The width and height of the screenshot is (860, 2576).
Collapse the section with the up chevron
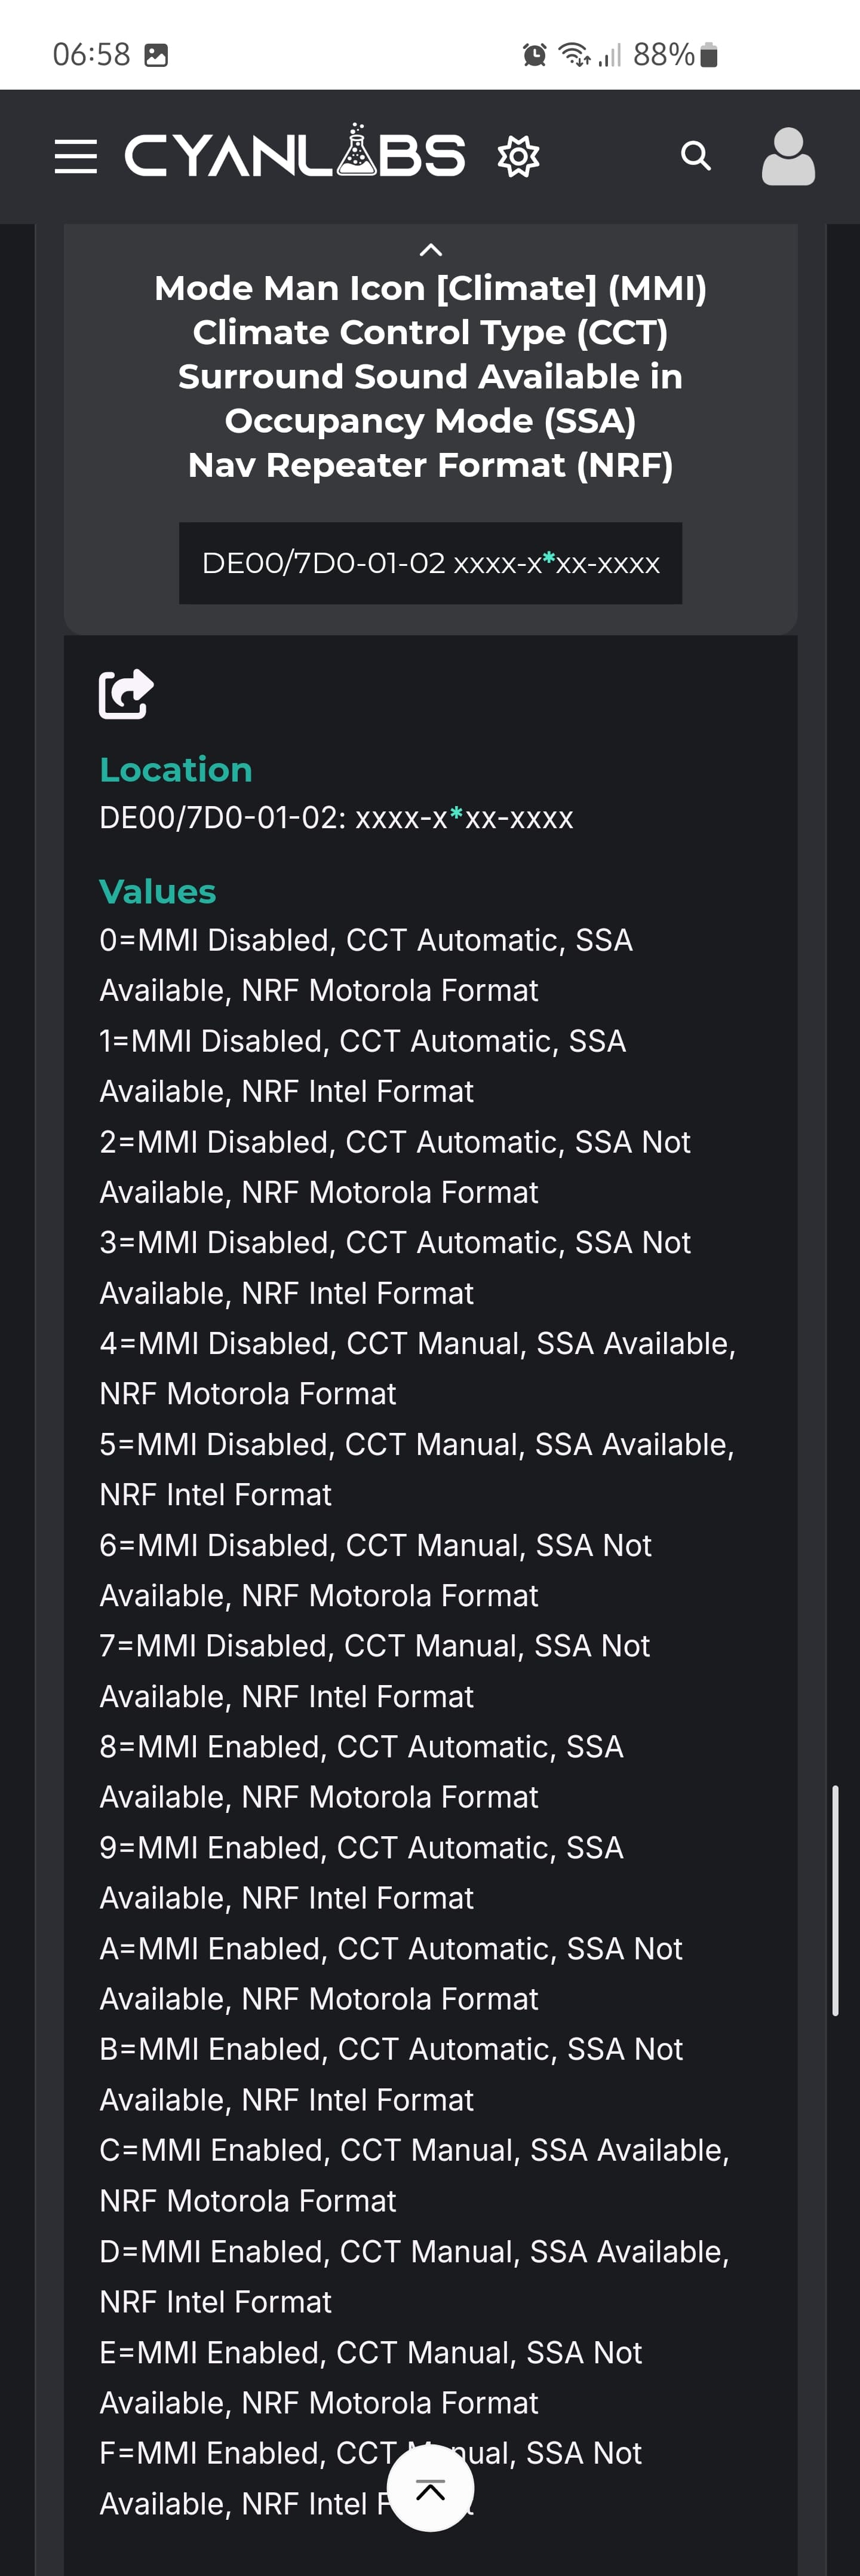point(431,250)
